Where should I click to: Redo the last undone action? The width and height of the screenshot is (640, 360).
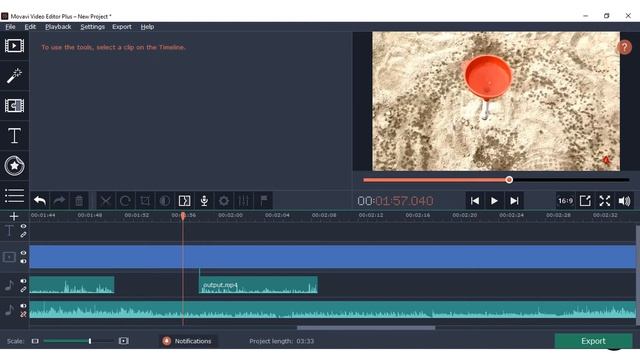tap(60, 201)
